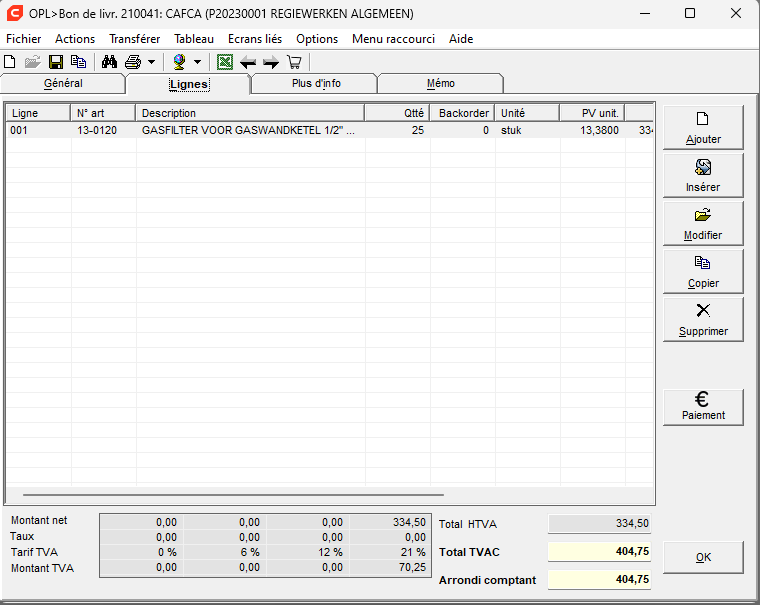Click the Total TVAC field 404,75

600,551
